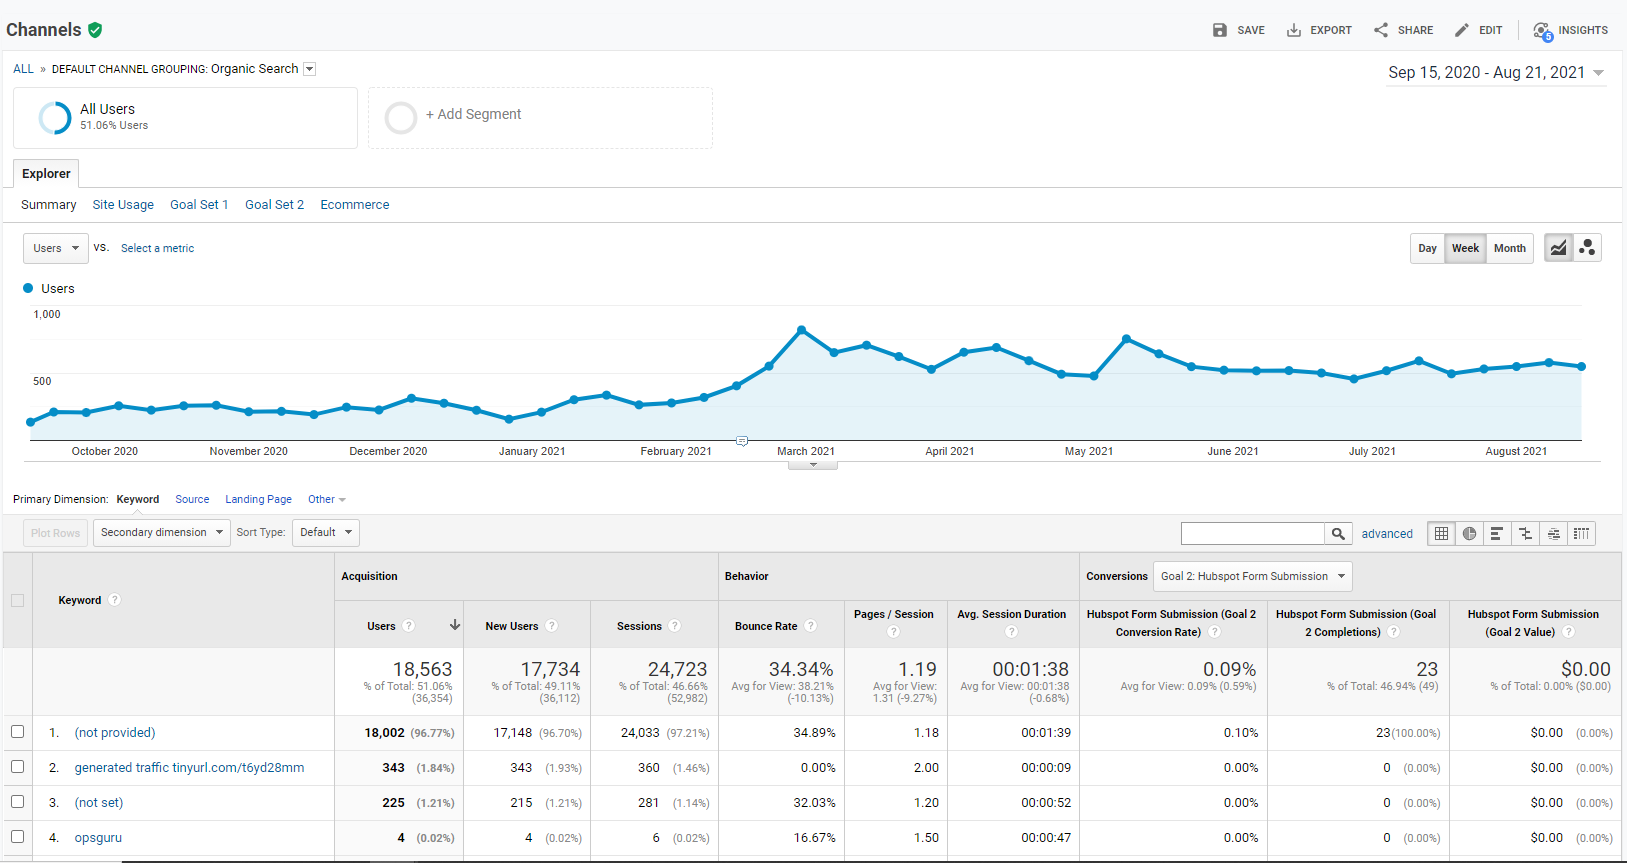Select the Performance bar view icon
The image size is (1627, 863).
(1497, 534)
